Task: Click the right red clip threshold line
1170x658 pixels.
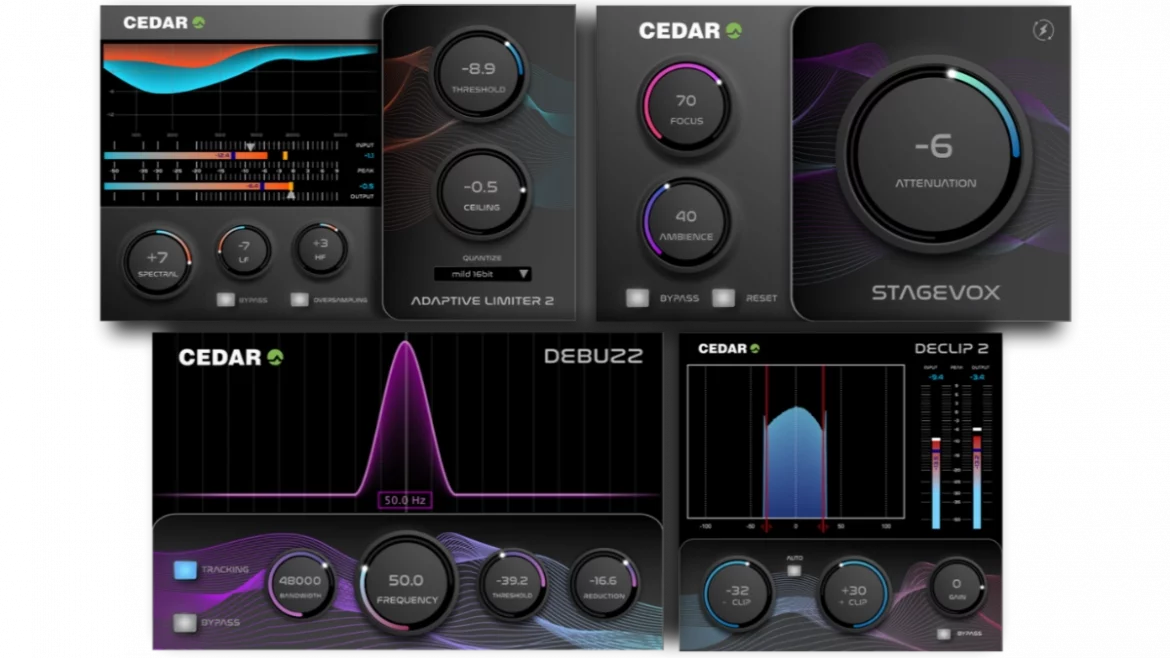Action: coord(823,448)
